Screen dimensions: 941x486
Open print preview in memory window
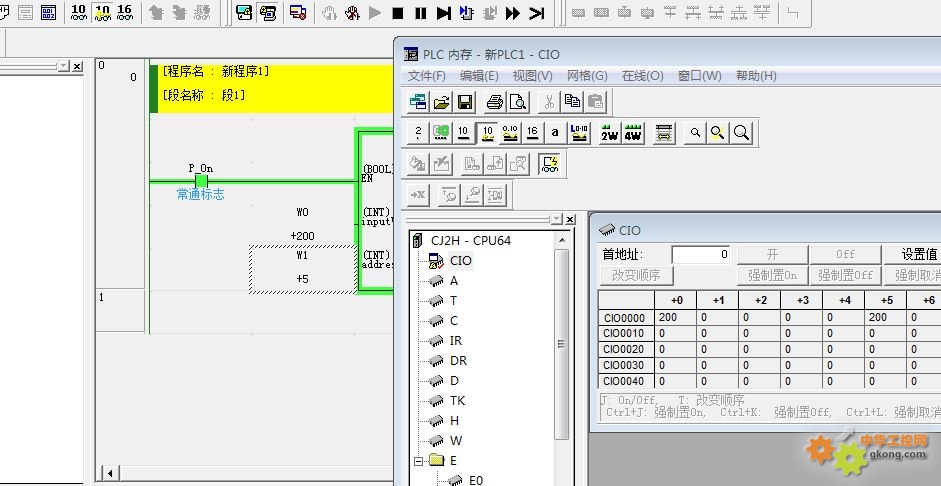tap(518, 103)
